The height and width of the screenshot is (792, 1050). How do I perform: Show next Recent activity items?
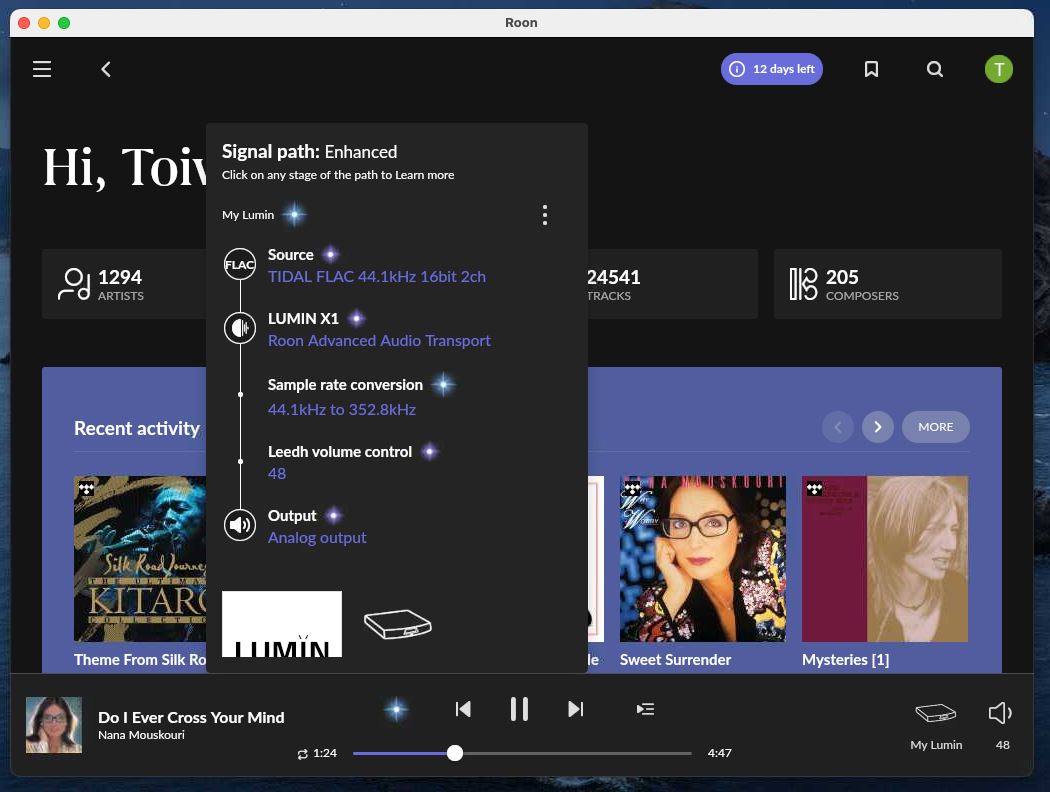click(x=877, y=426)
